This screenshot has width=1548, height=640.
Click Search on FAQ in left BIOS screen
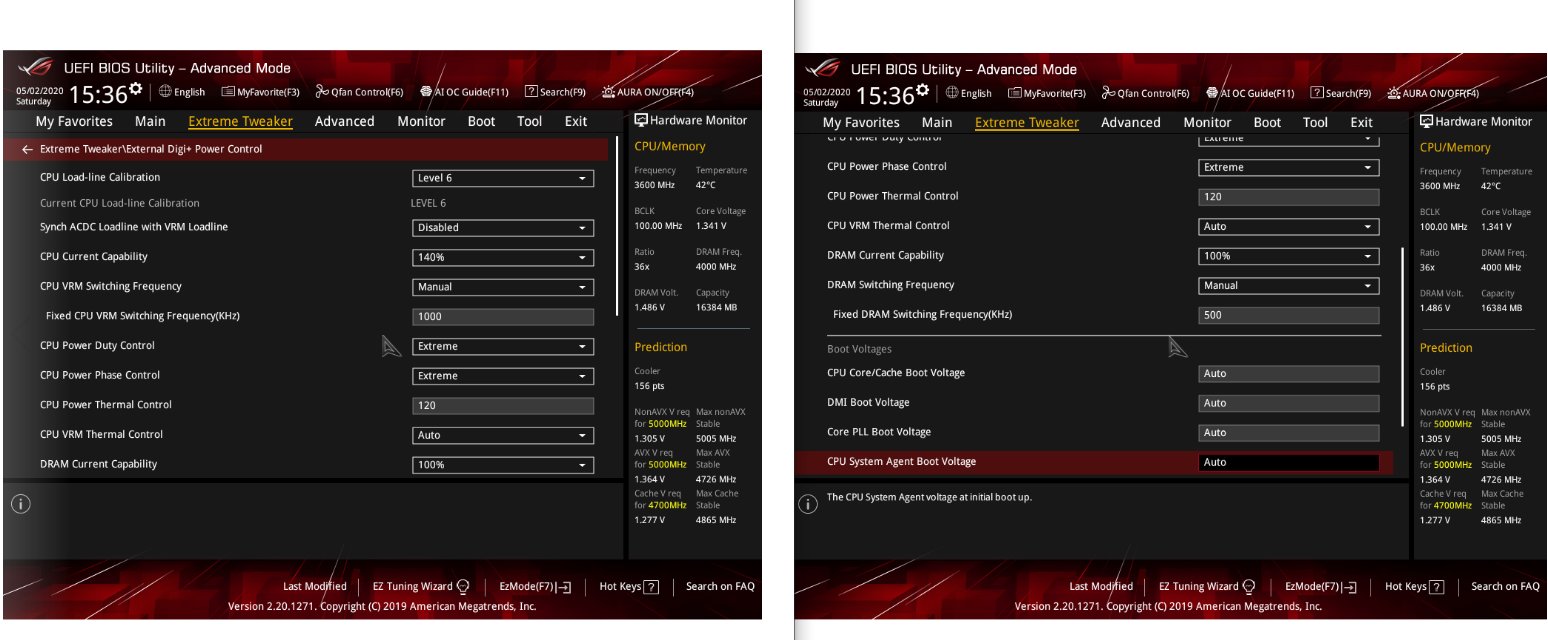point(720,587)
